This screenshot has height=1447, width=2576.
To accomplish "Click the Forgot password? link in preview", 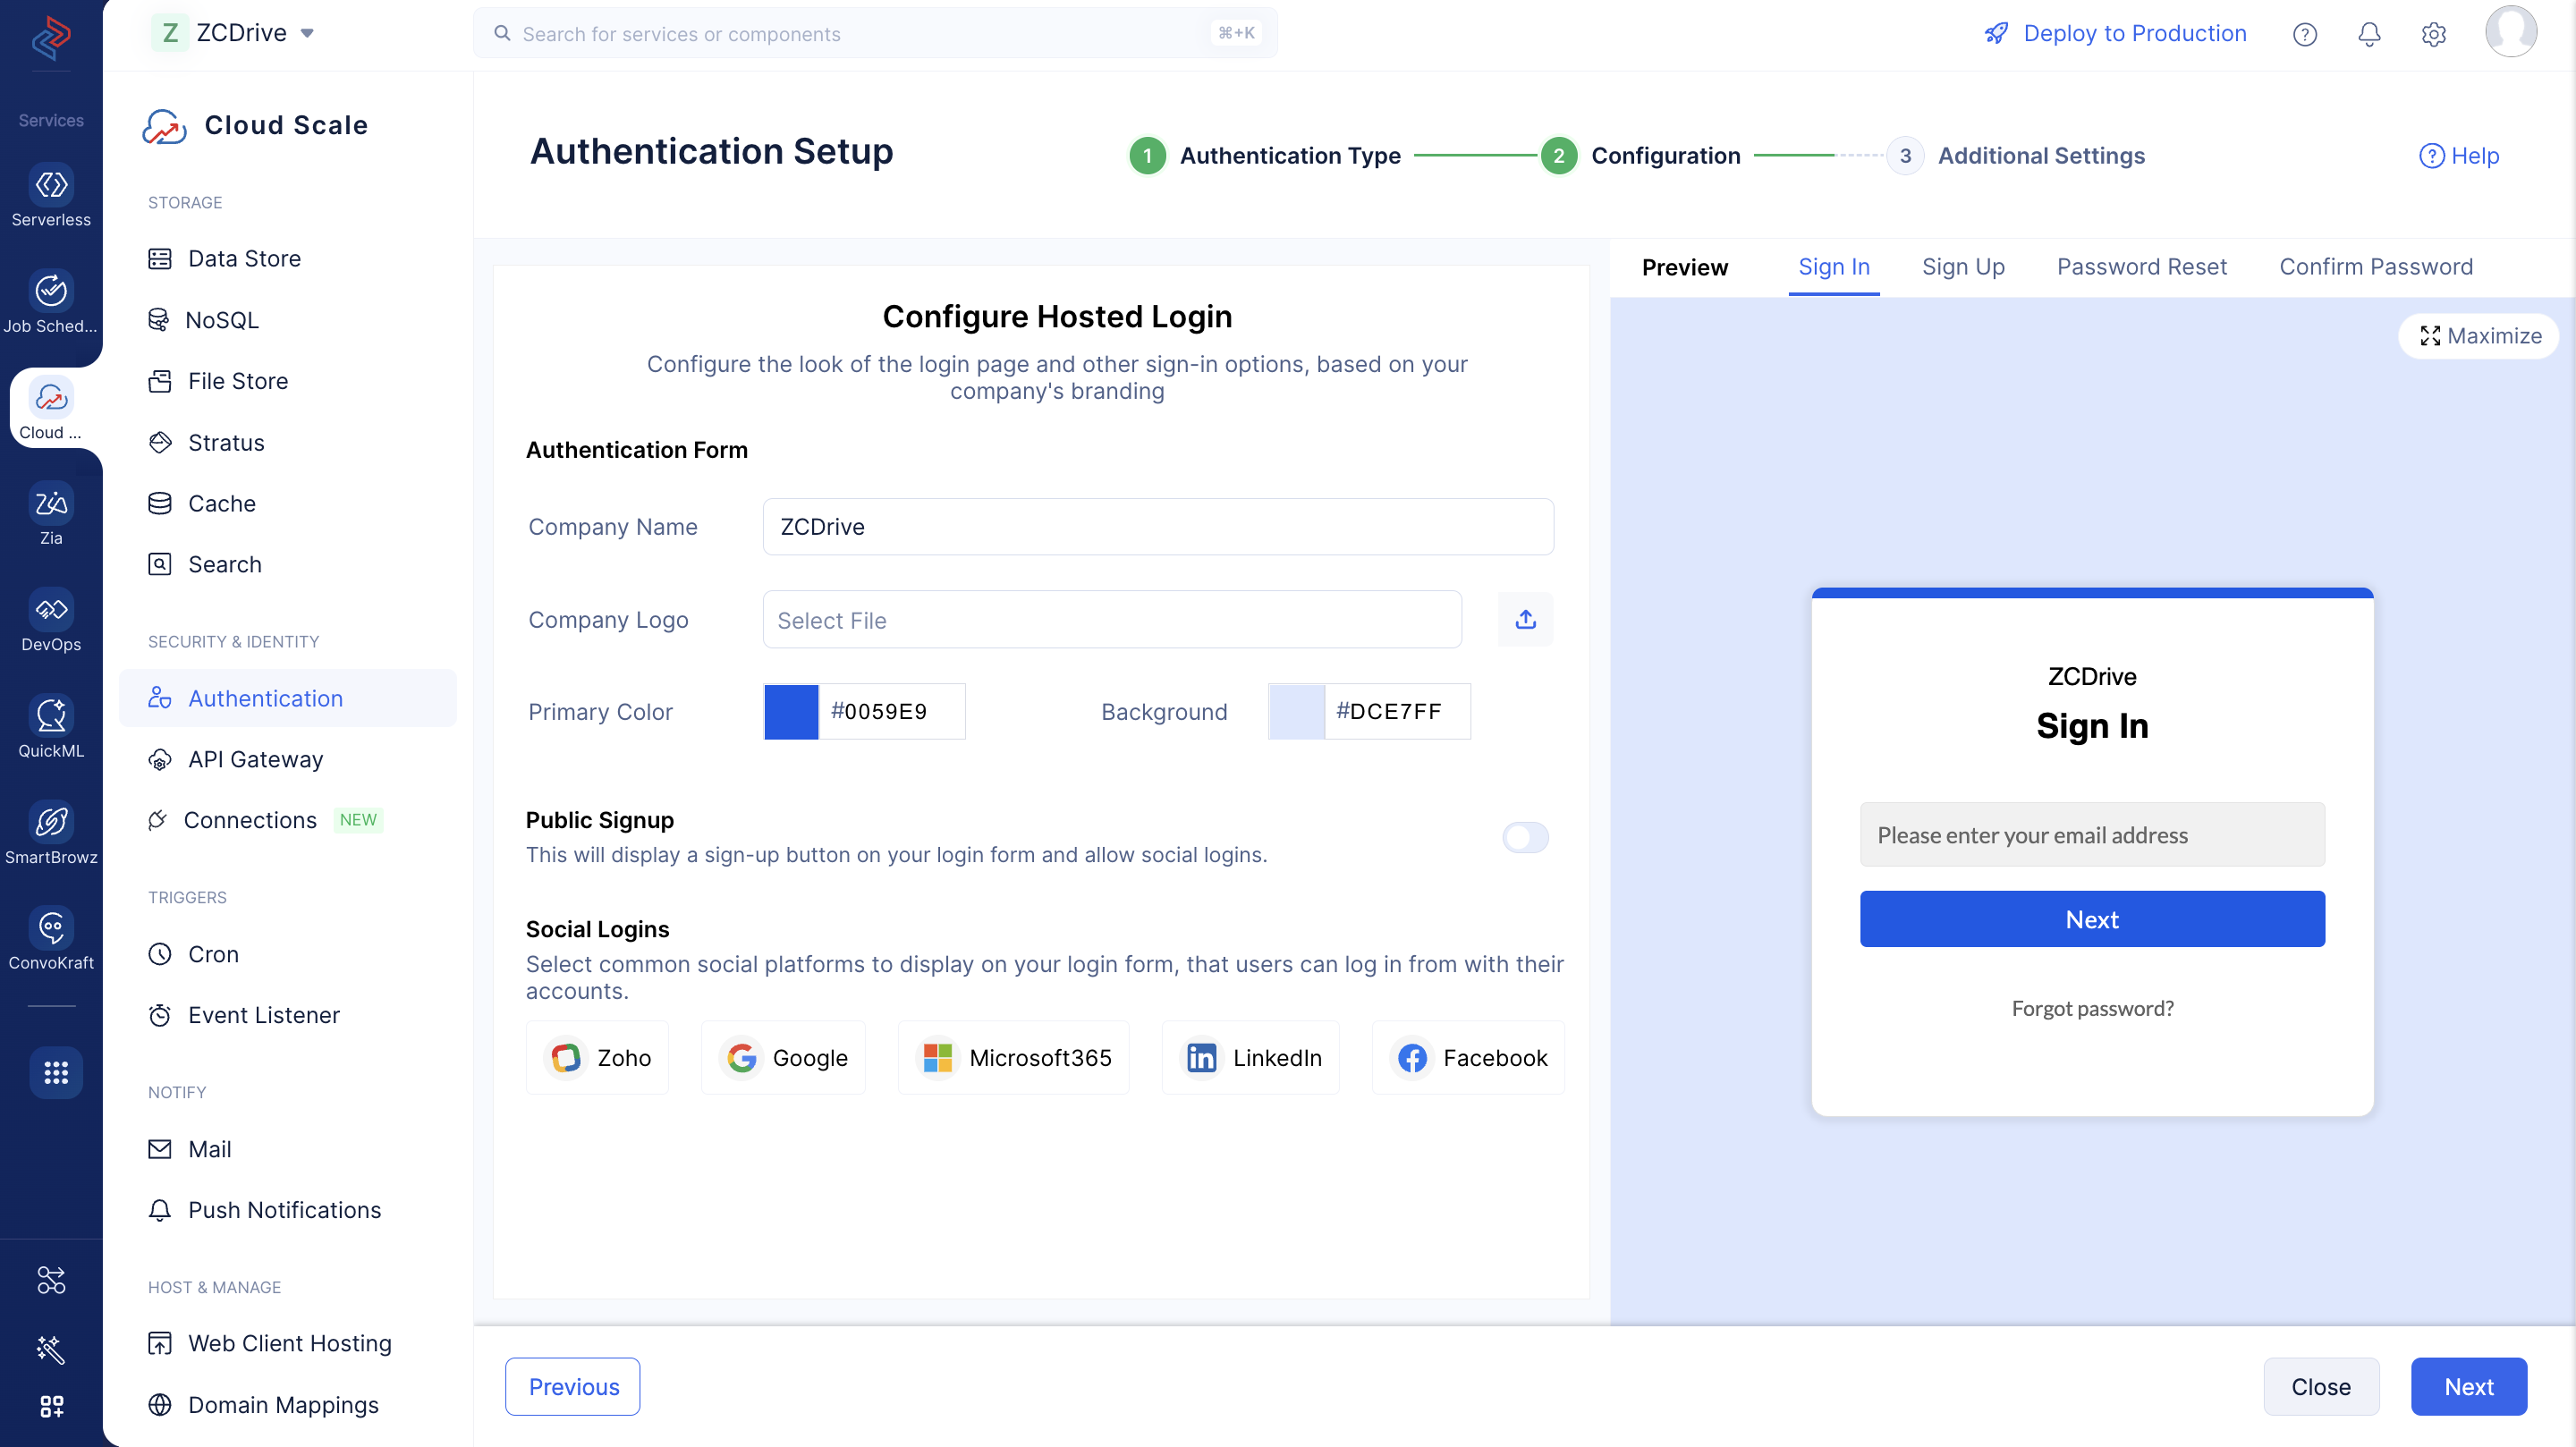I will [2092, 1008].
